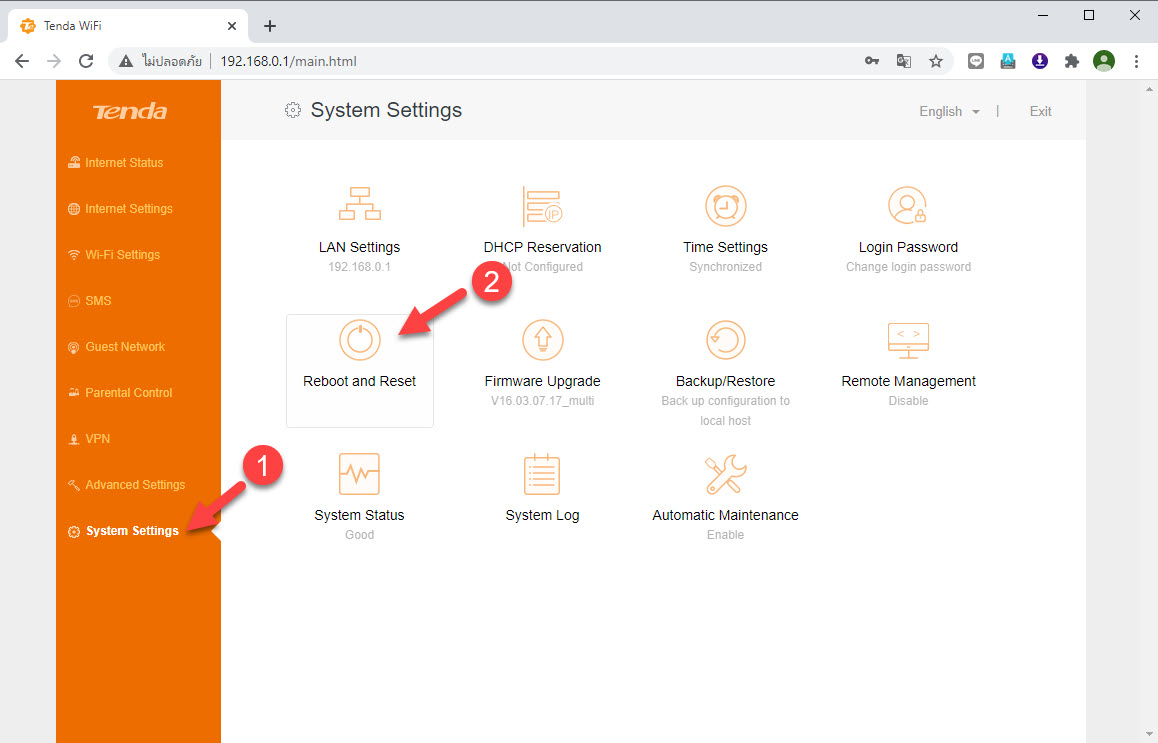The image size is (1158, 743).
Task: Go back to previous page
Action: coord(22,61)
